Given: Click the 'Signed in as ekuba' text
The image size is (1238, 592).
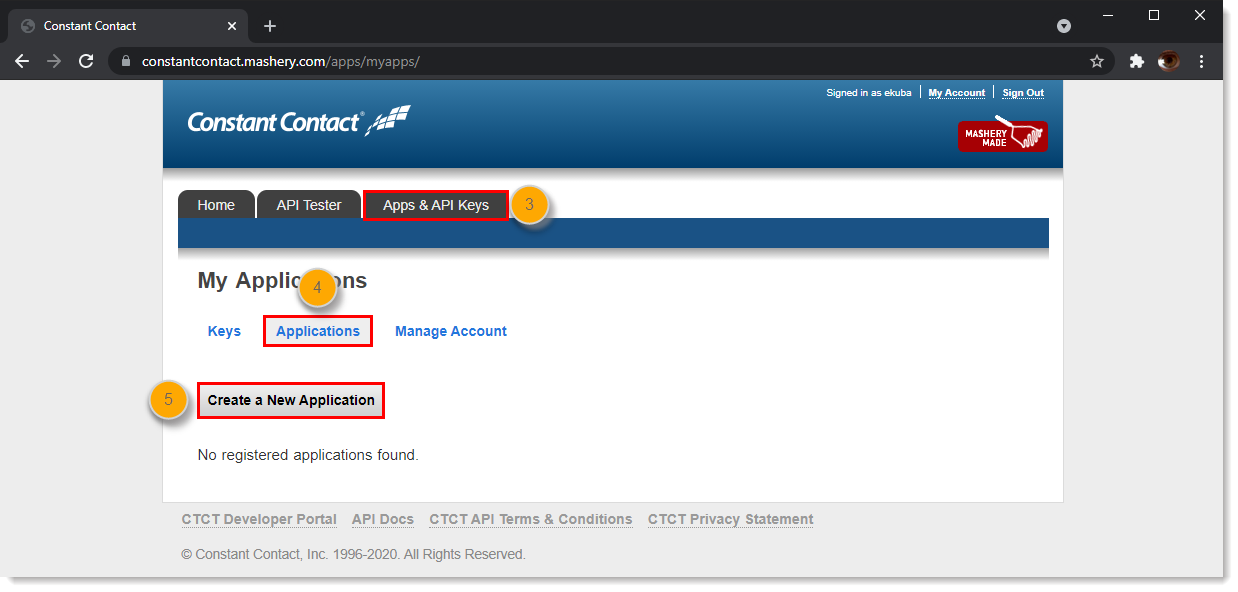Looking at the screenshot, I should [869, 93].
